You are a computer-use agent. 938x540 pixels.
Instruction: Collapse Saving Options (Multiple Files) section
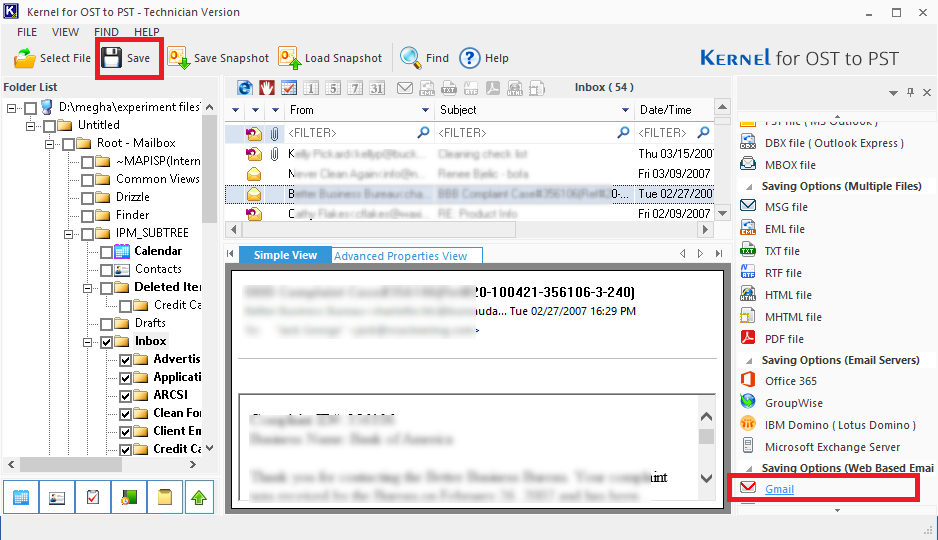click(748, 187)
